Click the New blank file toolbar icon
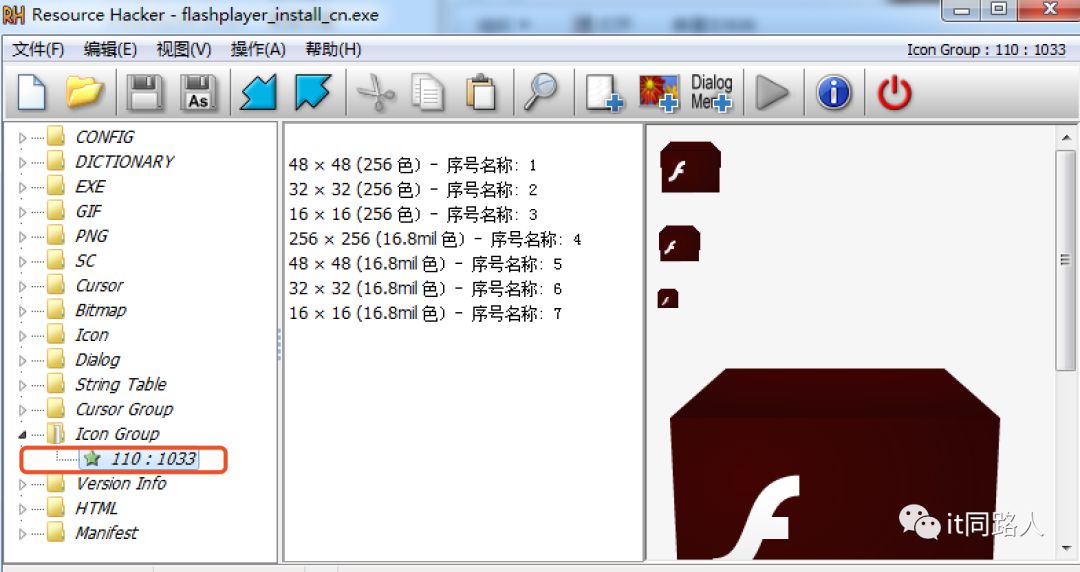This screenshot has height=572, width=1080. (x=32, y=92)
